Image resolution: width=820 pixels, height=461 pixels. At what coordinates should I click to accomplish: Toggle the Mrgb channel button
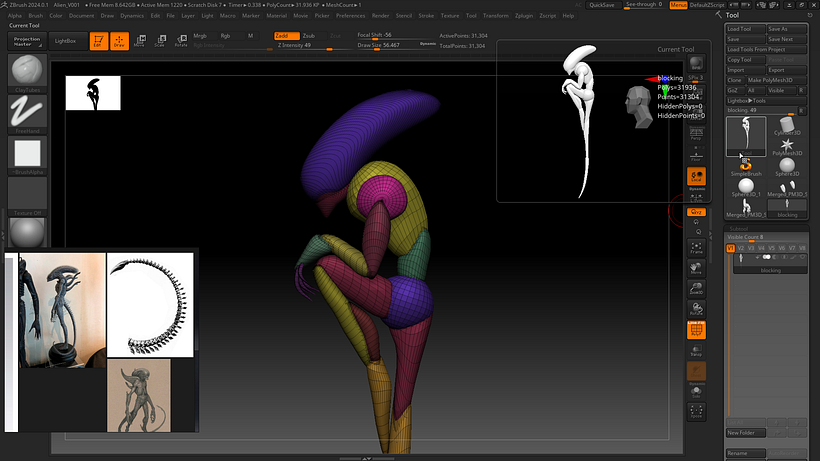point(200,36)
